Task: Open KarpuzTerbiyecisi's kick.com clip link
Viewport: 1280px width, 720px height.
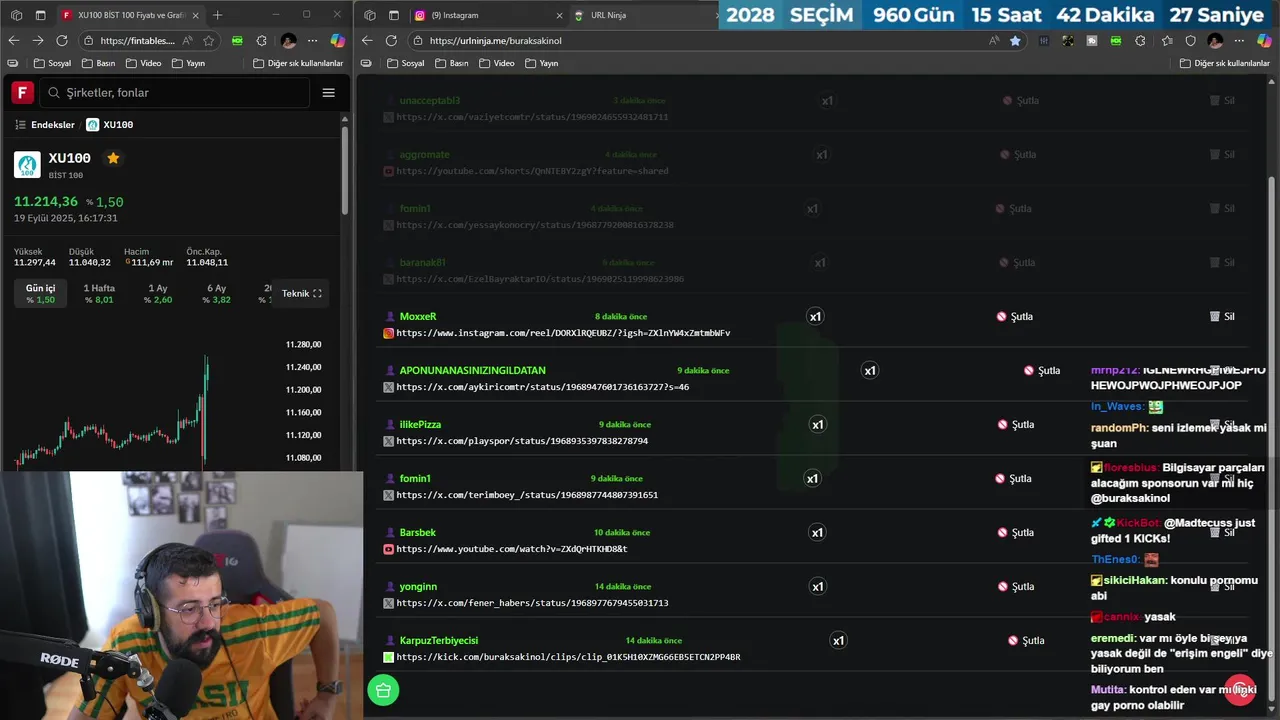Action: coord(568,657)
